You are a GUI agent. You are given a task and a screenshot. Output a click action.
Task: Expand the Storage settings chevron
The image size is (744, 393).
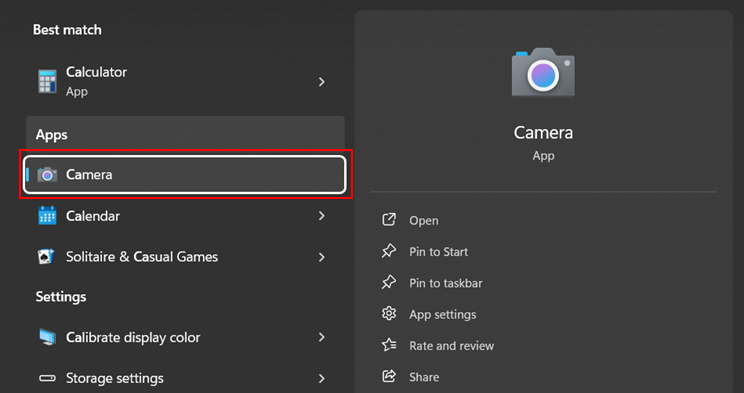pyautogui.click(x=322, y=378)
